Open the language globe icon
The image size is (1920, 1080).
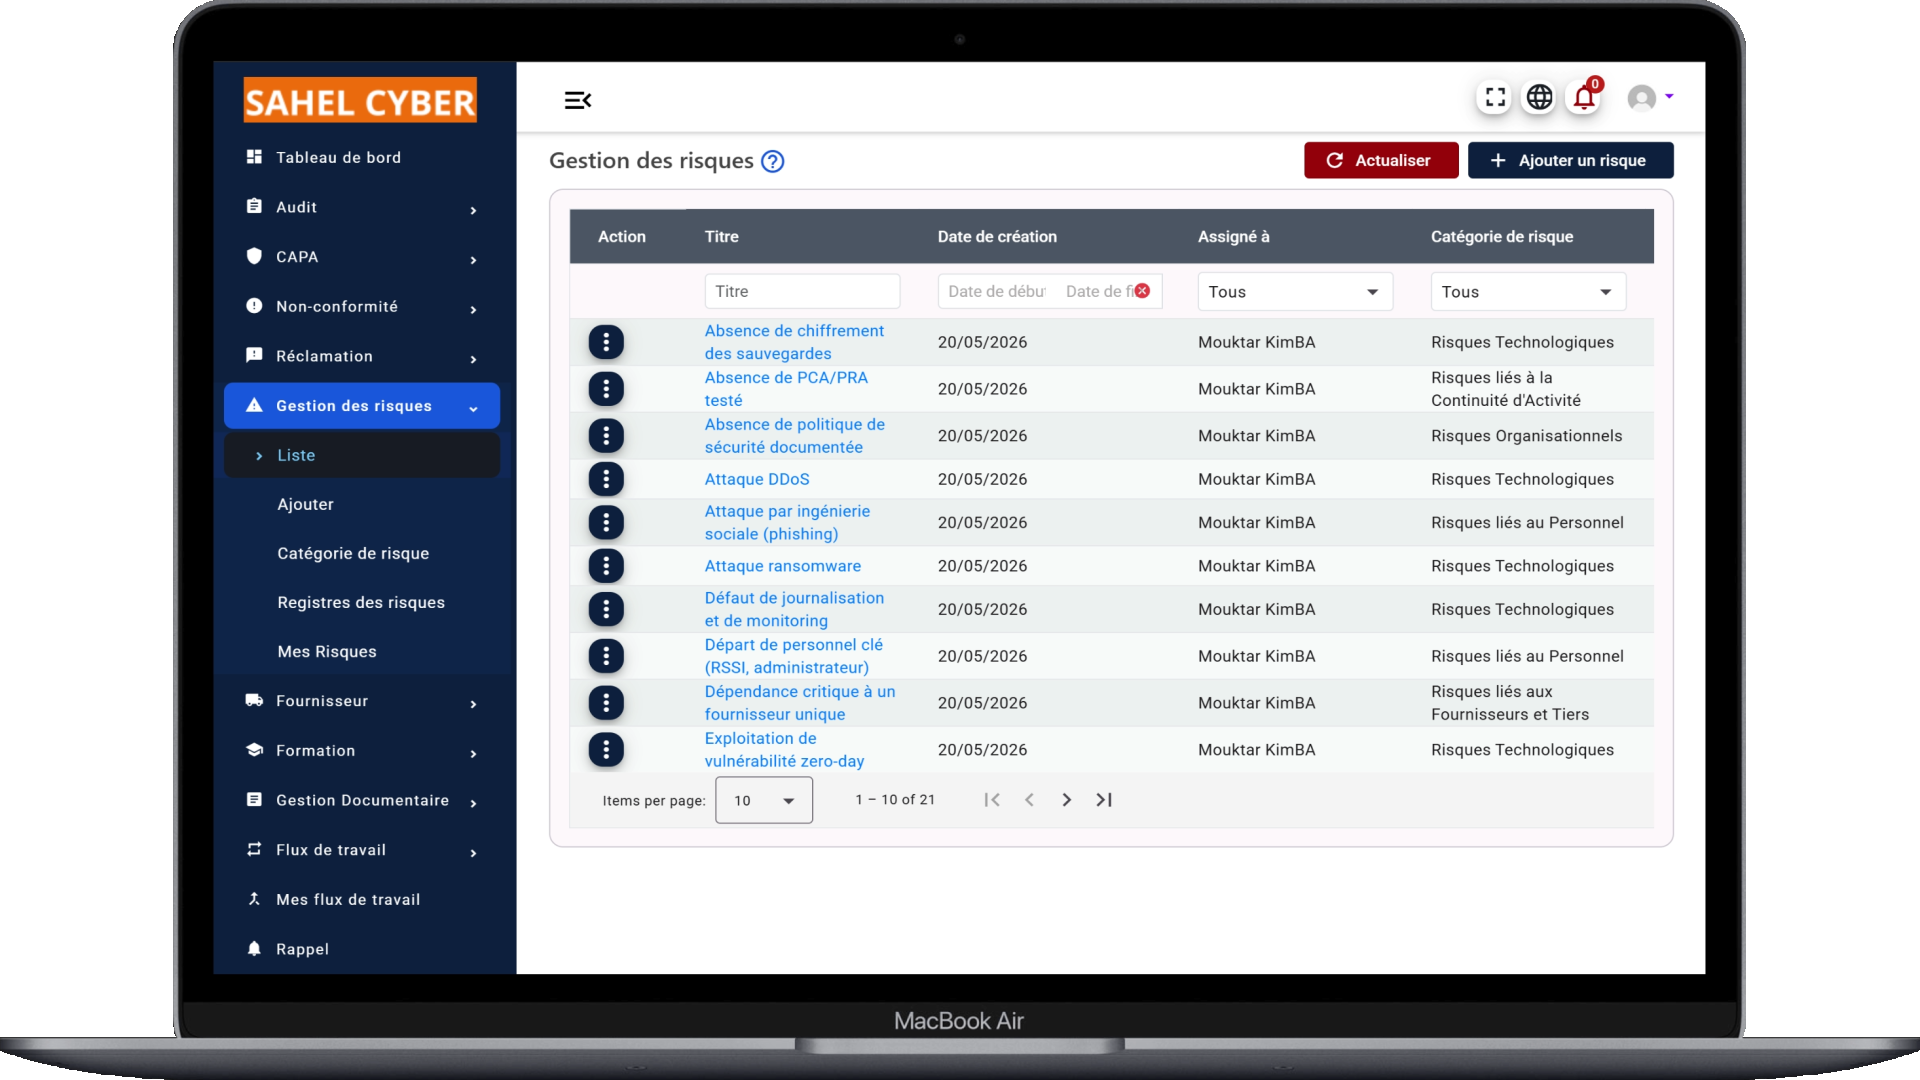[1540, 97]
